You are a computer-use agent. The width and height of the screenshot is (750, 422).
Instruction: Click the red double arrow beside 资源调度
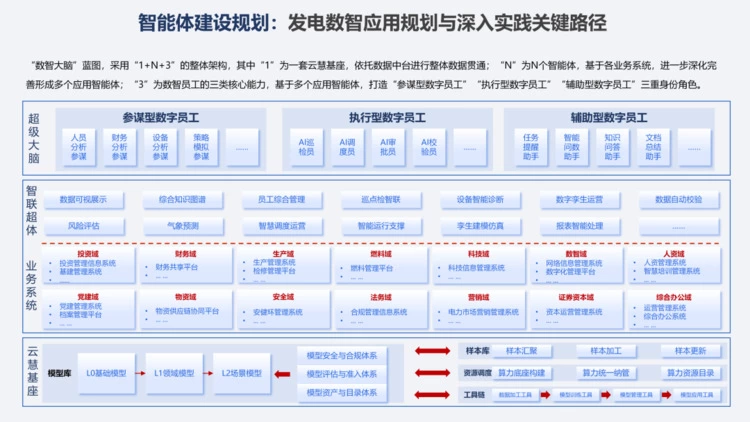pos(432,373)
